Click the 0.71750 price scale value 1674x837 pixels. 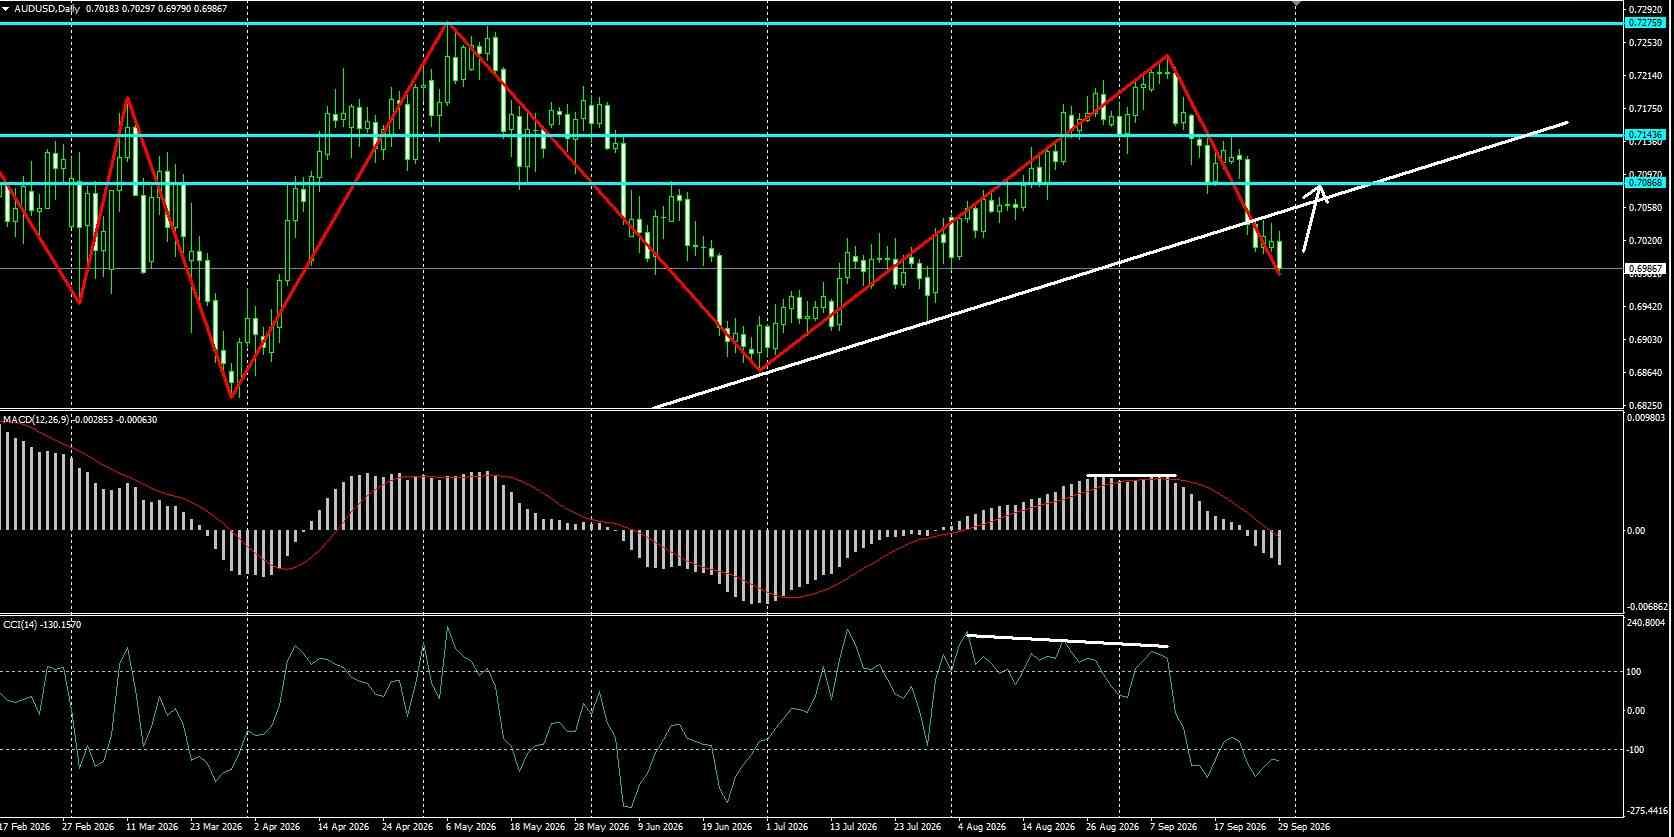1645,109
